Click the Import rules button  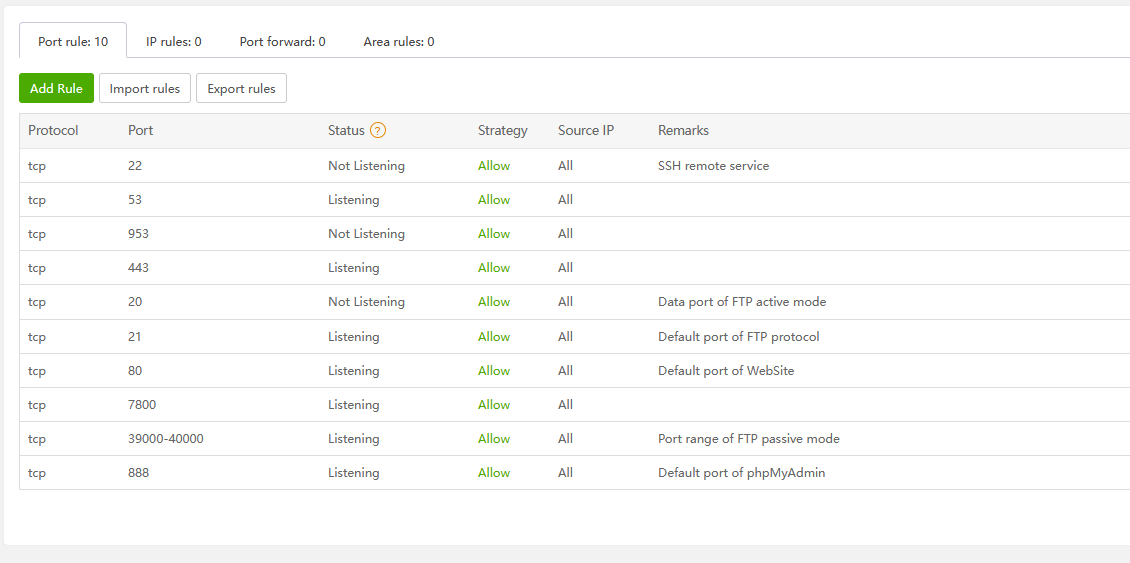(x=145, y=88)
